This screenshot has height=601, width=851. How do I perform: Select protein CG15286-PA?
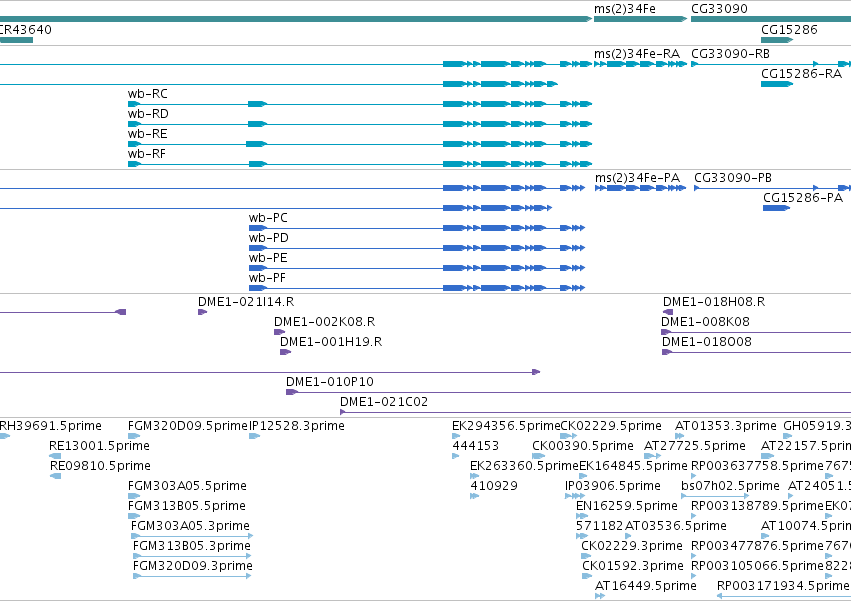coord(803,198)
